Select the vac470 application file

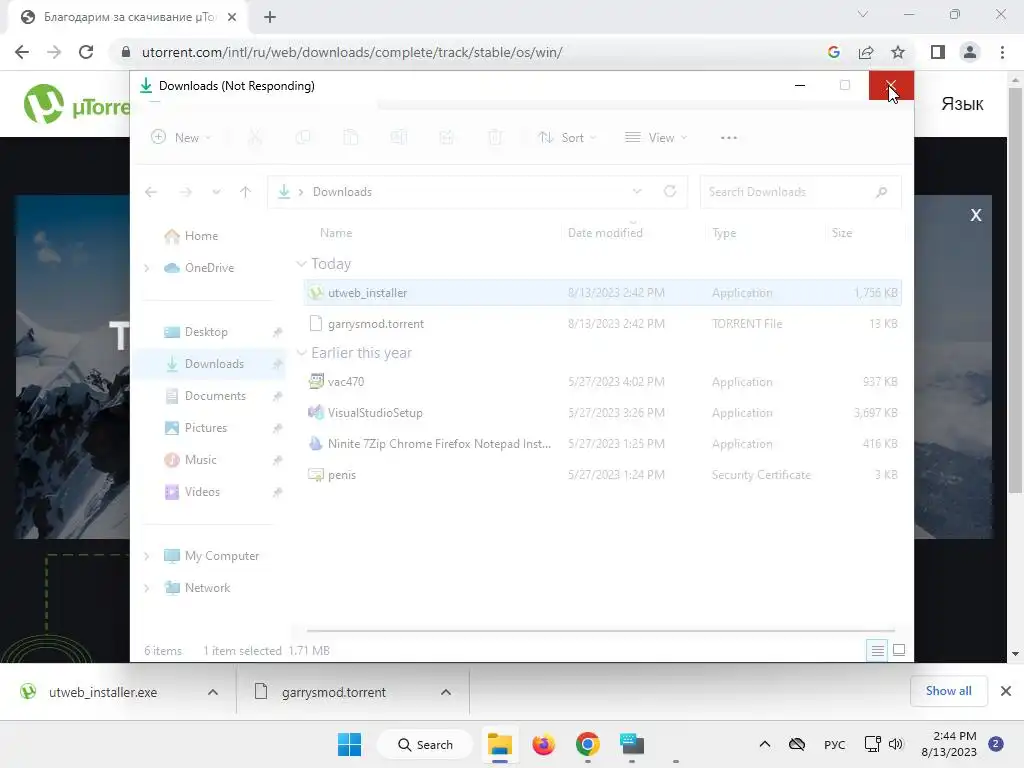tap(603, 381)
